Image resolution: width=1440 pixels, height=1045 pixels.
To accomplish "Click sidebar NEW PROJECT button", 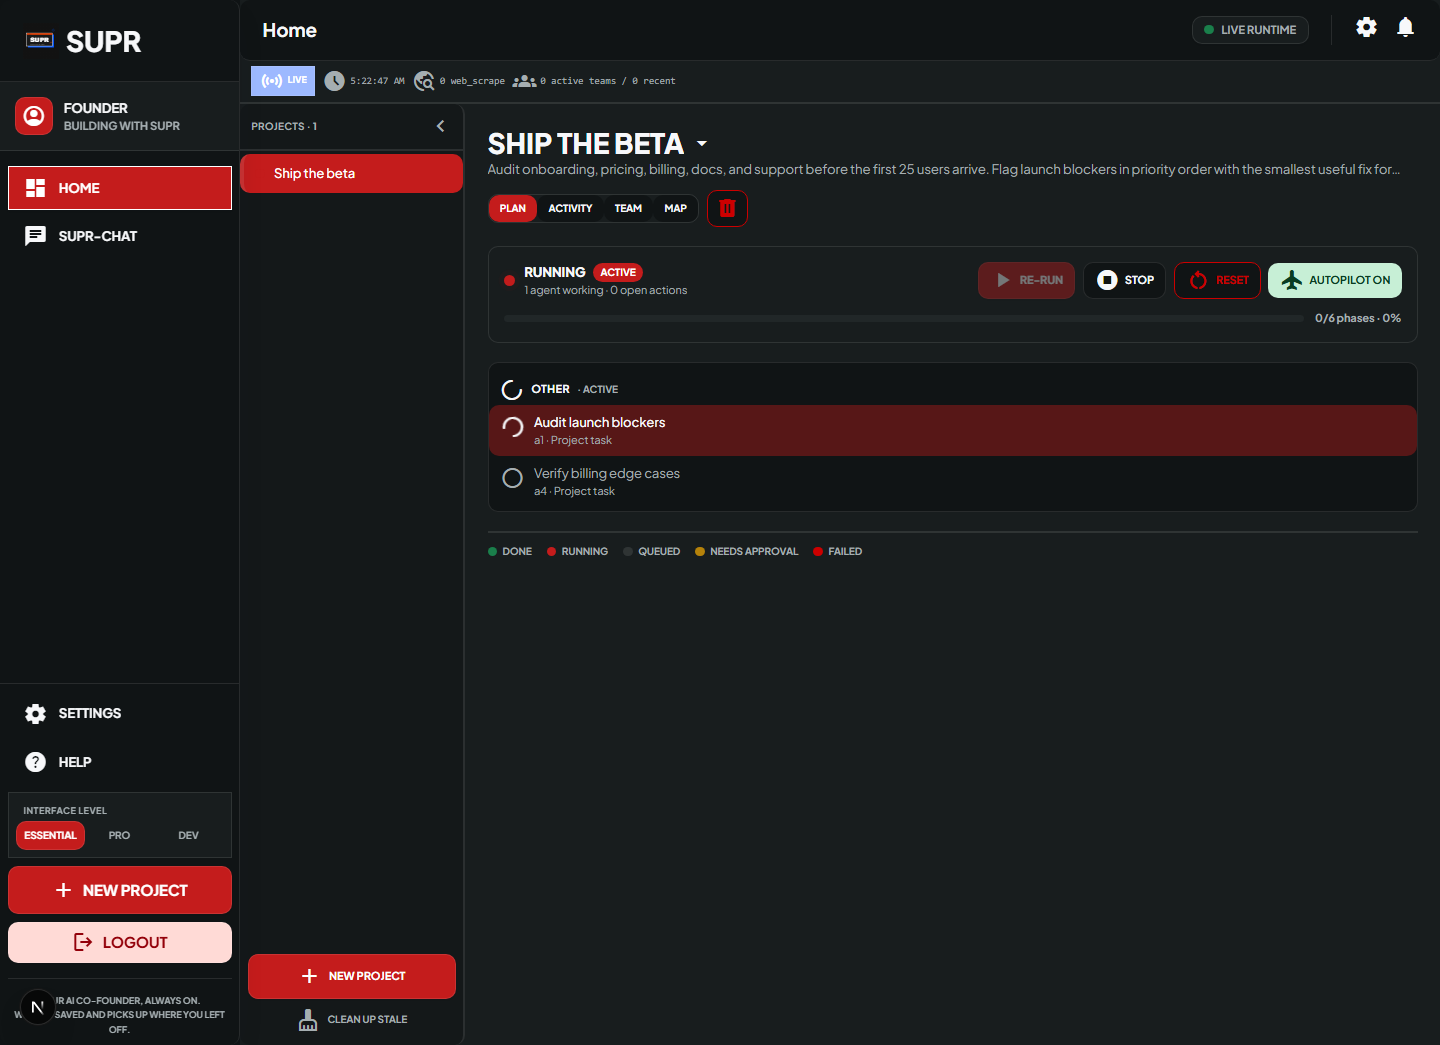I will coord(120,890).
